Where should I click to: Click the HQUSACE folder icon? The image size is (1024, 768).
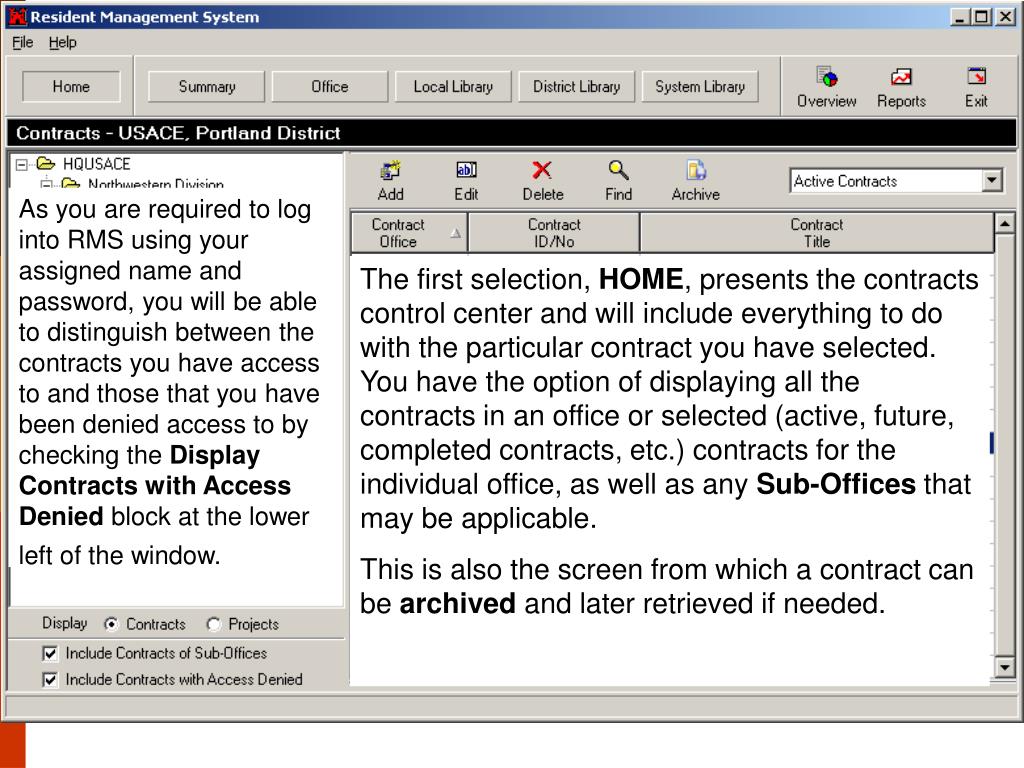click(x=46, y=163)
